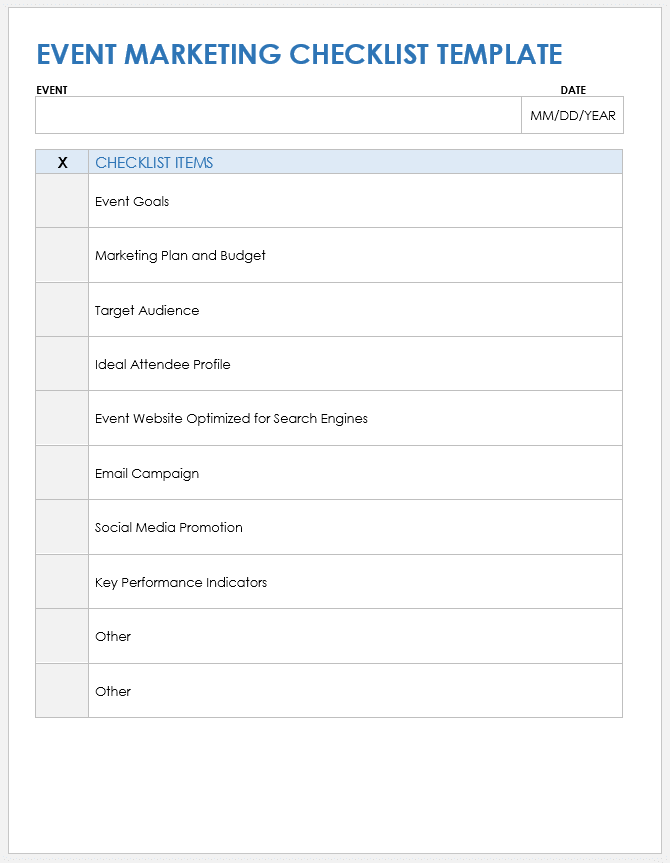Screen dimensions: 670x863
Task: Mark Social Media Promotion as done
Action: point(62,527)
